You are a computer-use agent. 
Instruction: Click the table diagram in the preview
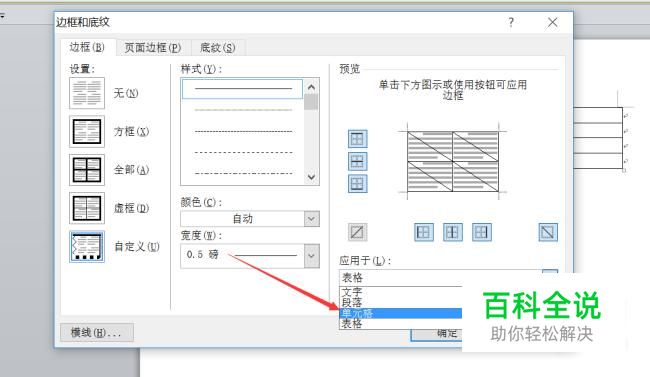[x=453, y=162]
